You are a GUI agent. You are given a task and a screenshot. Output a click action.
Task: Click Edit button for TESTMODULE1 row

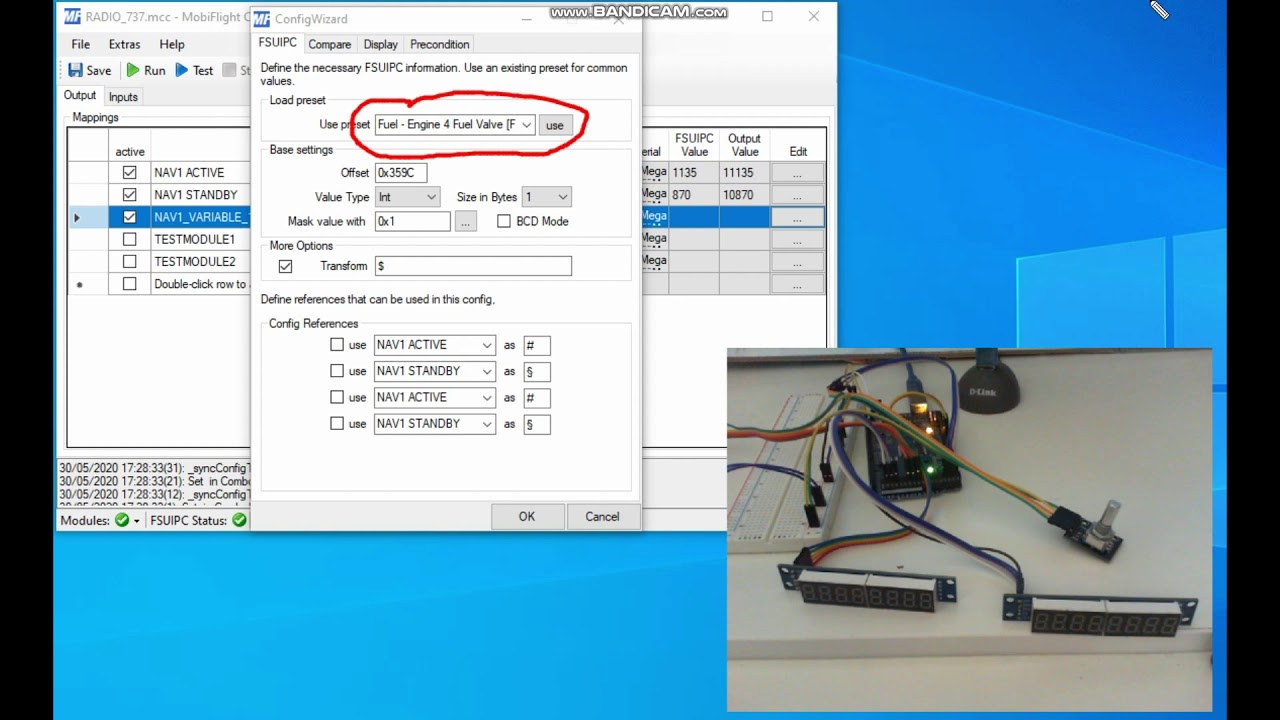797,240
